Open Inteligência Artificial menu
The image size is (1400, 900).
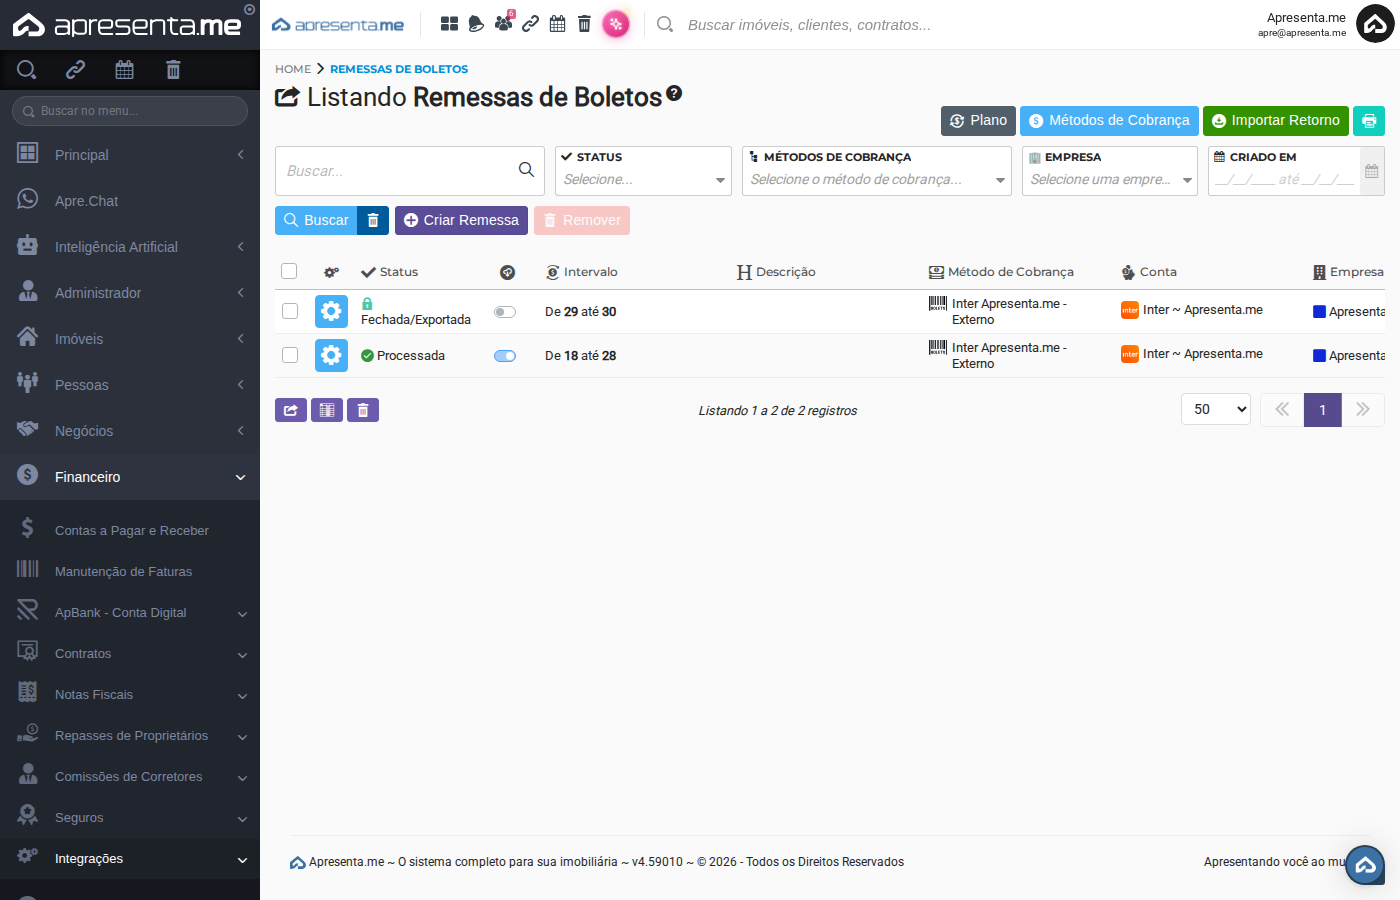pyautogui.click(x=130, y=247)
